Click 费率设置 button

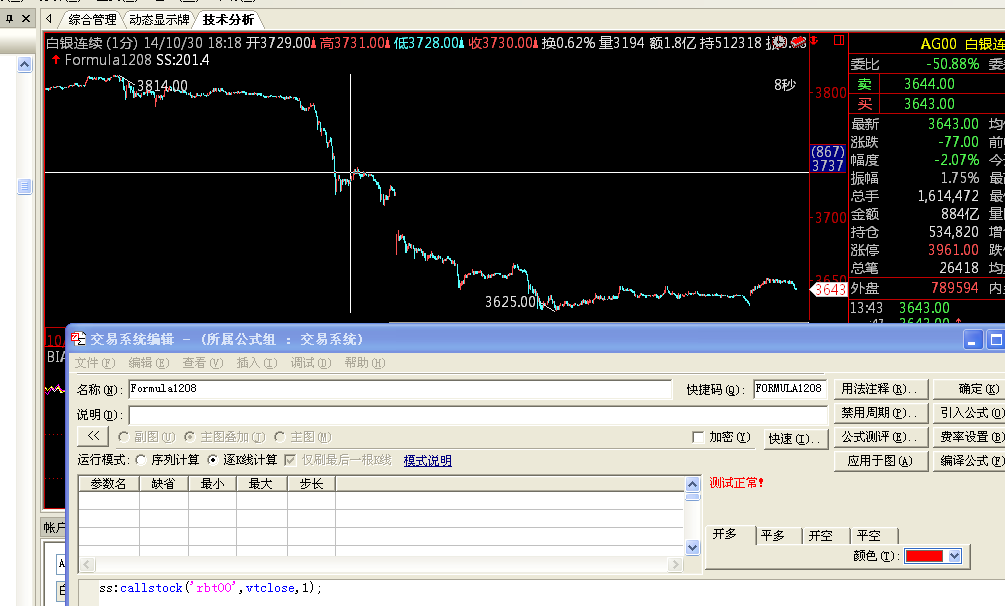tap(970, 437)
